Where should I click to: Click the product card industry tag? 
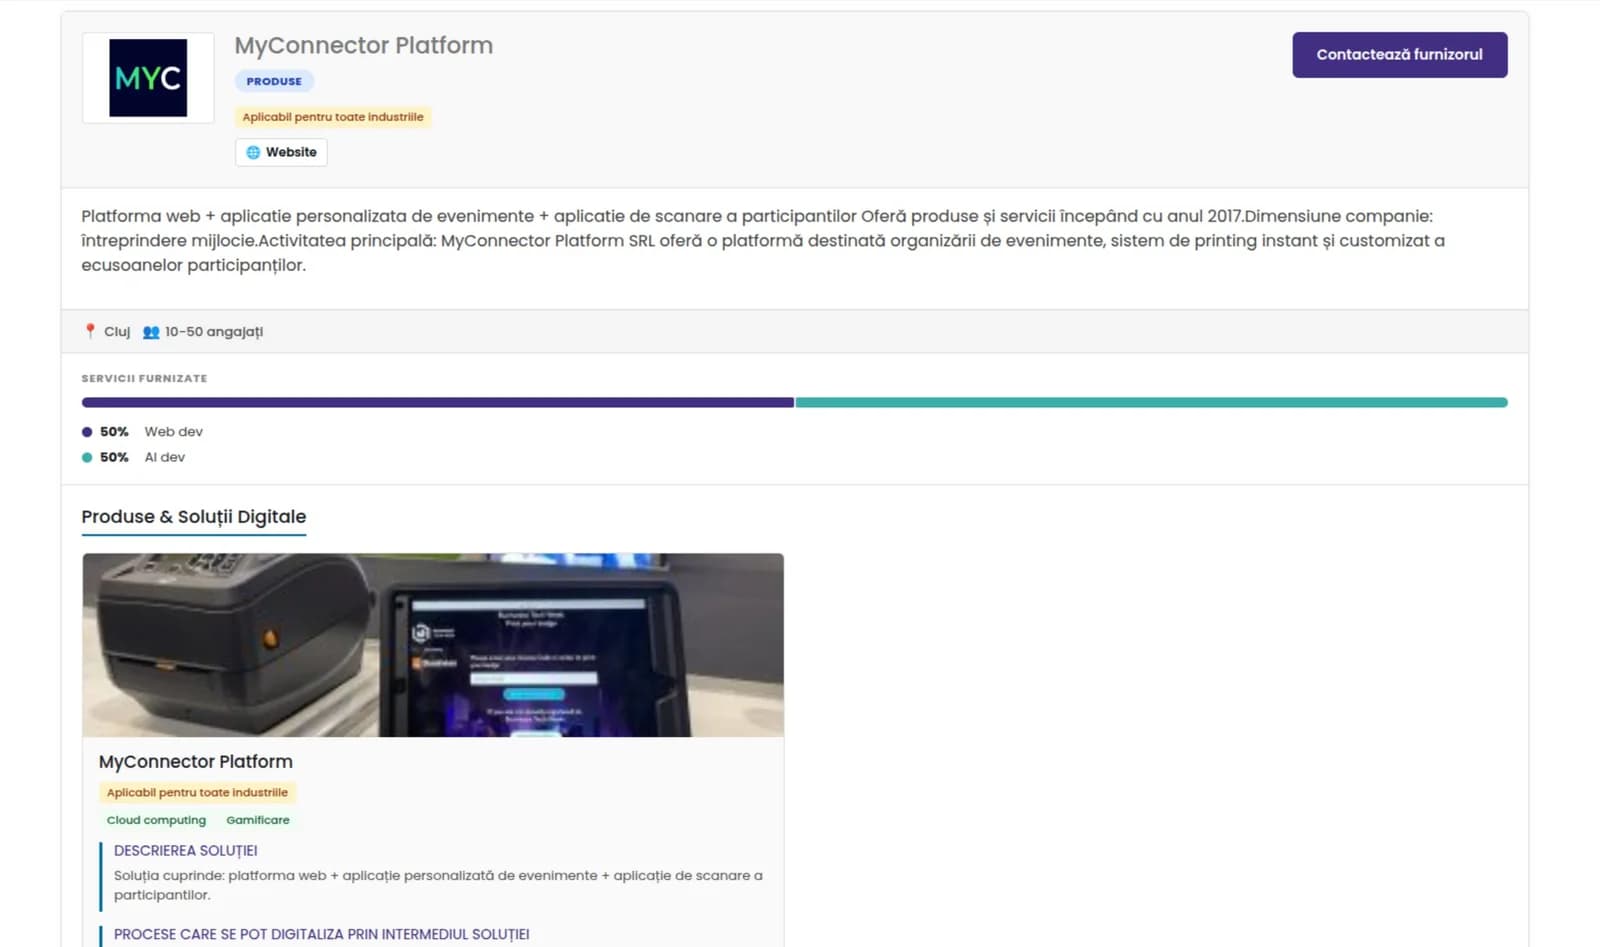[197, 792]
